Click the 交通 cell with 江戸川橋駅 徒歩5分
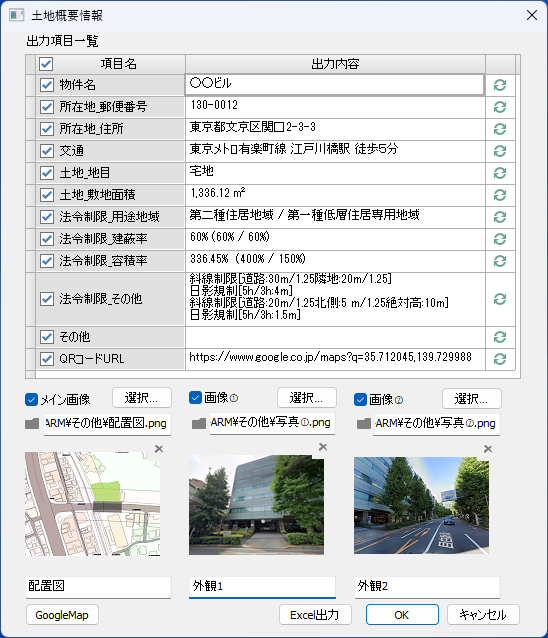The image size is (548, 638). (335, 151)
